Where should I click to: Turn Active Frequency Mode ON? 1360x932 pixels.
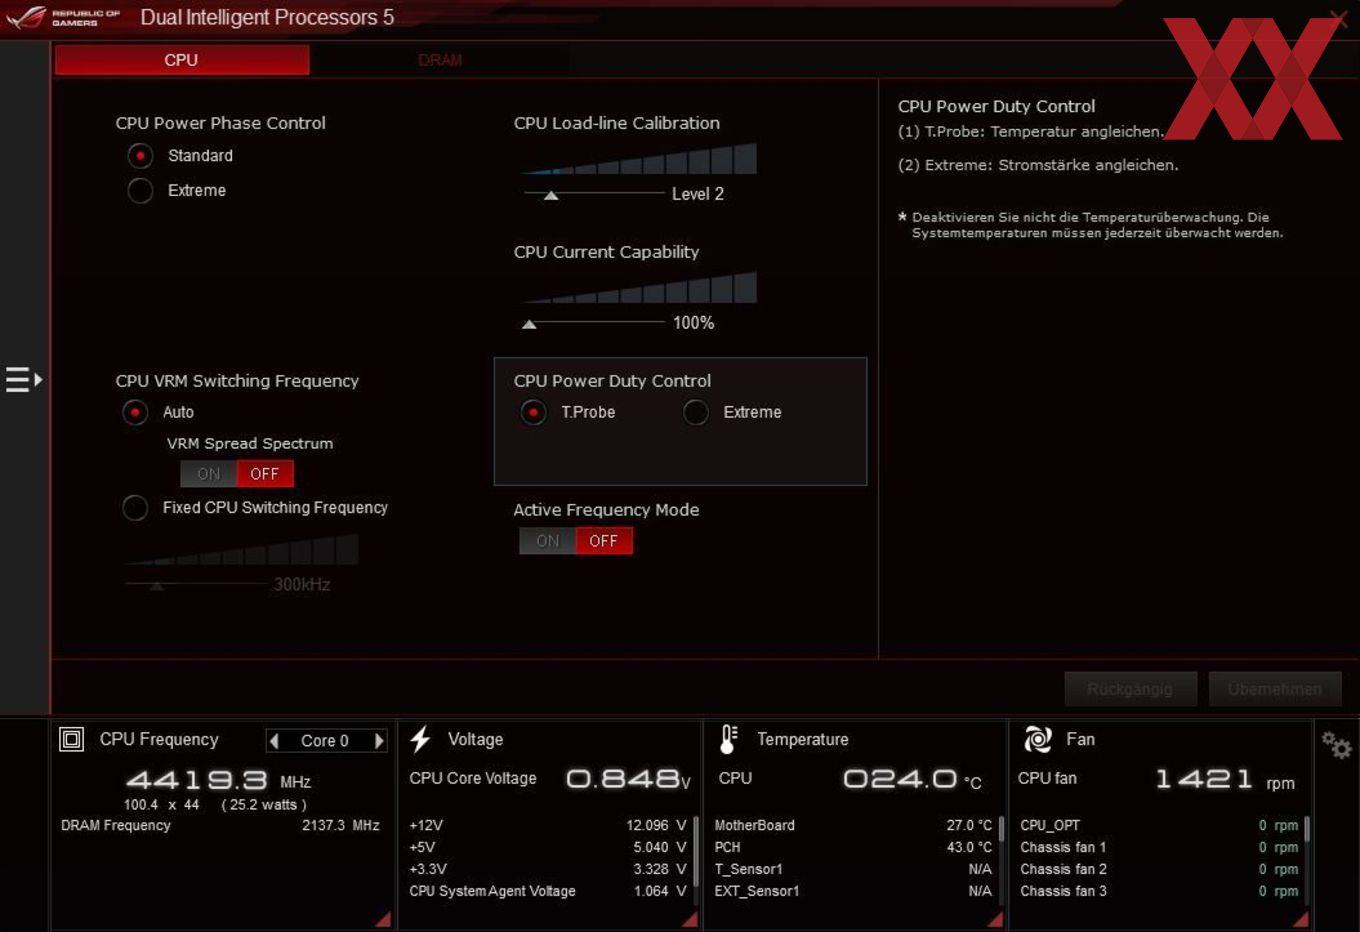[x=547, y=541]
